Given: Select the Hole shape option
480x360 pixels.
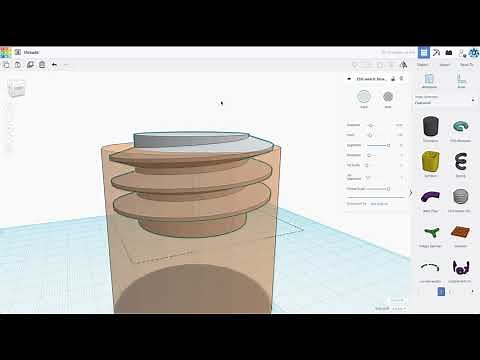Looking at the screenshot, I should [388, 97].
